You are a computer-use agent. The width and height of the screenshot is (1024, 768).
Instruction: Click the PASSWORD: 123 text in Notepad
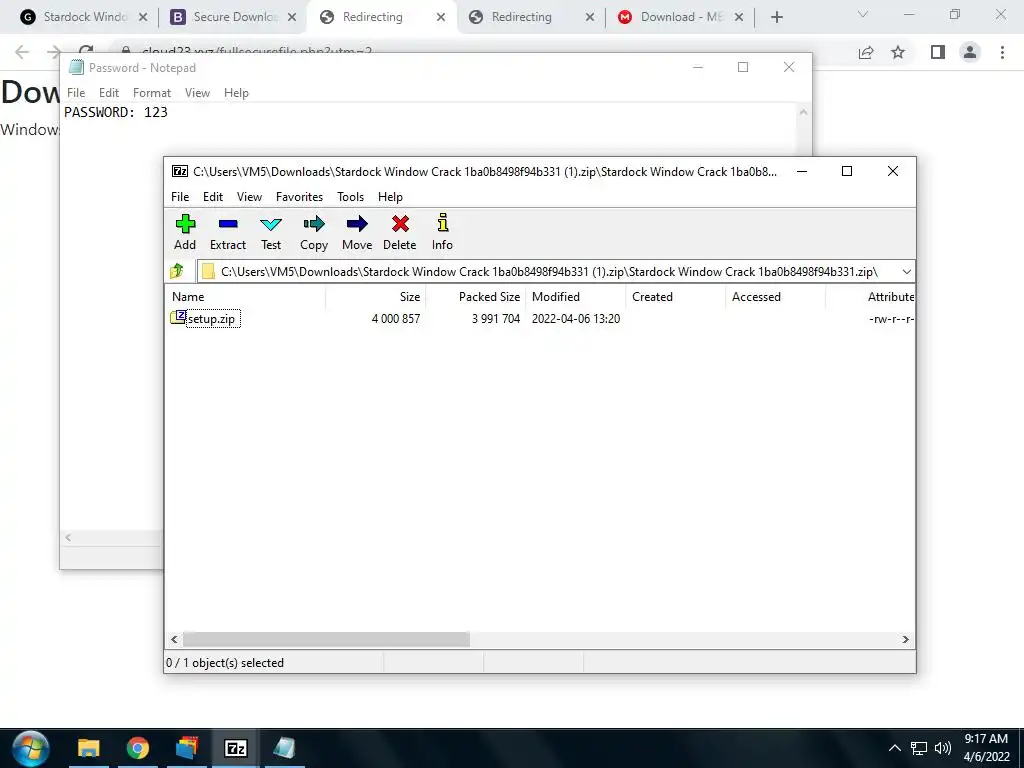click(116, 112)
